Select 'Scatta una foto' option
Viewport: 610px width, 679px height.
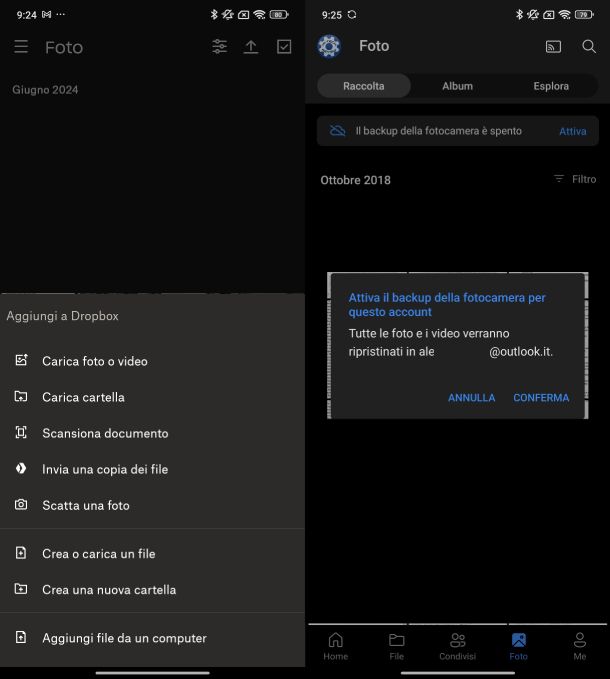(152, 505)
